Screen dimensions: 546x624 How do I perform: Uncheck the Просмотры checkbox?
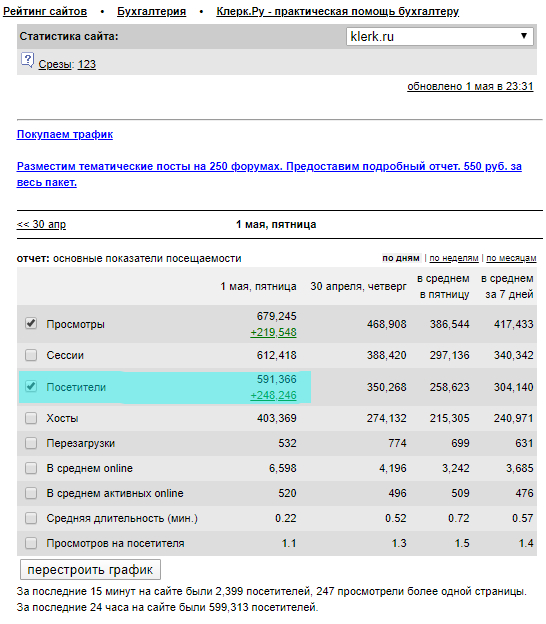coord(31,323)
